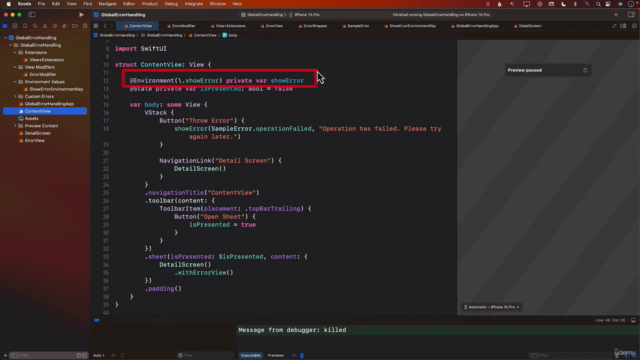Image resolution: width=640 pixels, height=360 pixels.
Task: Refresh the paused preview
Action: [585, 70]
